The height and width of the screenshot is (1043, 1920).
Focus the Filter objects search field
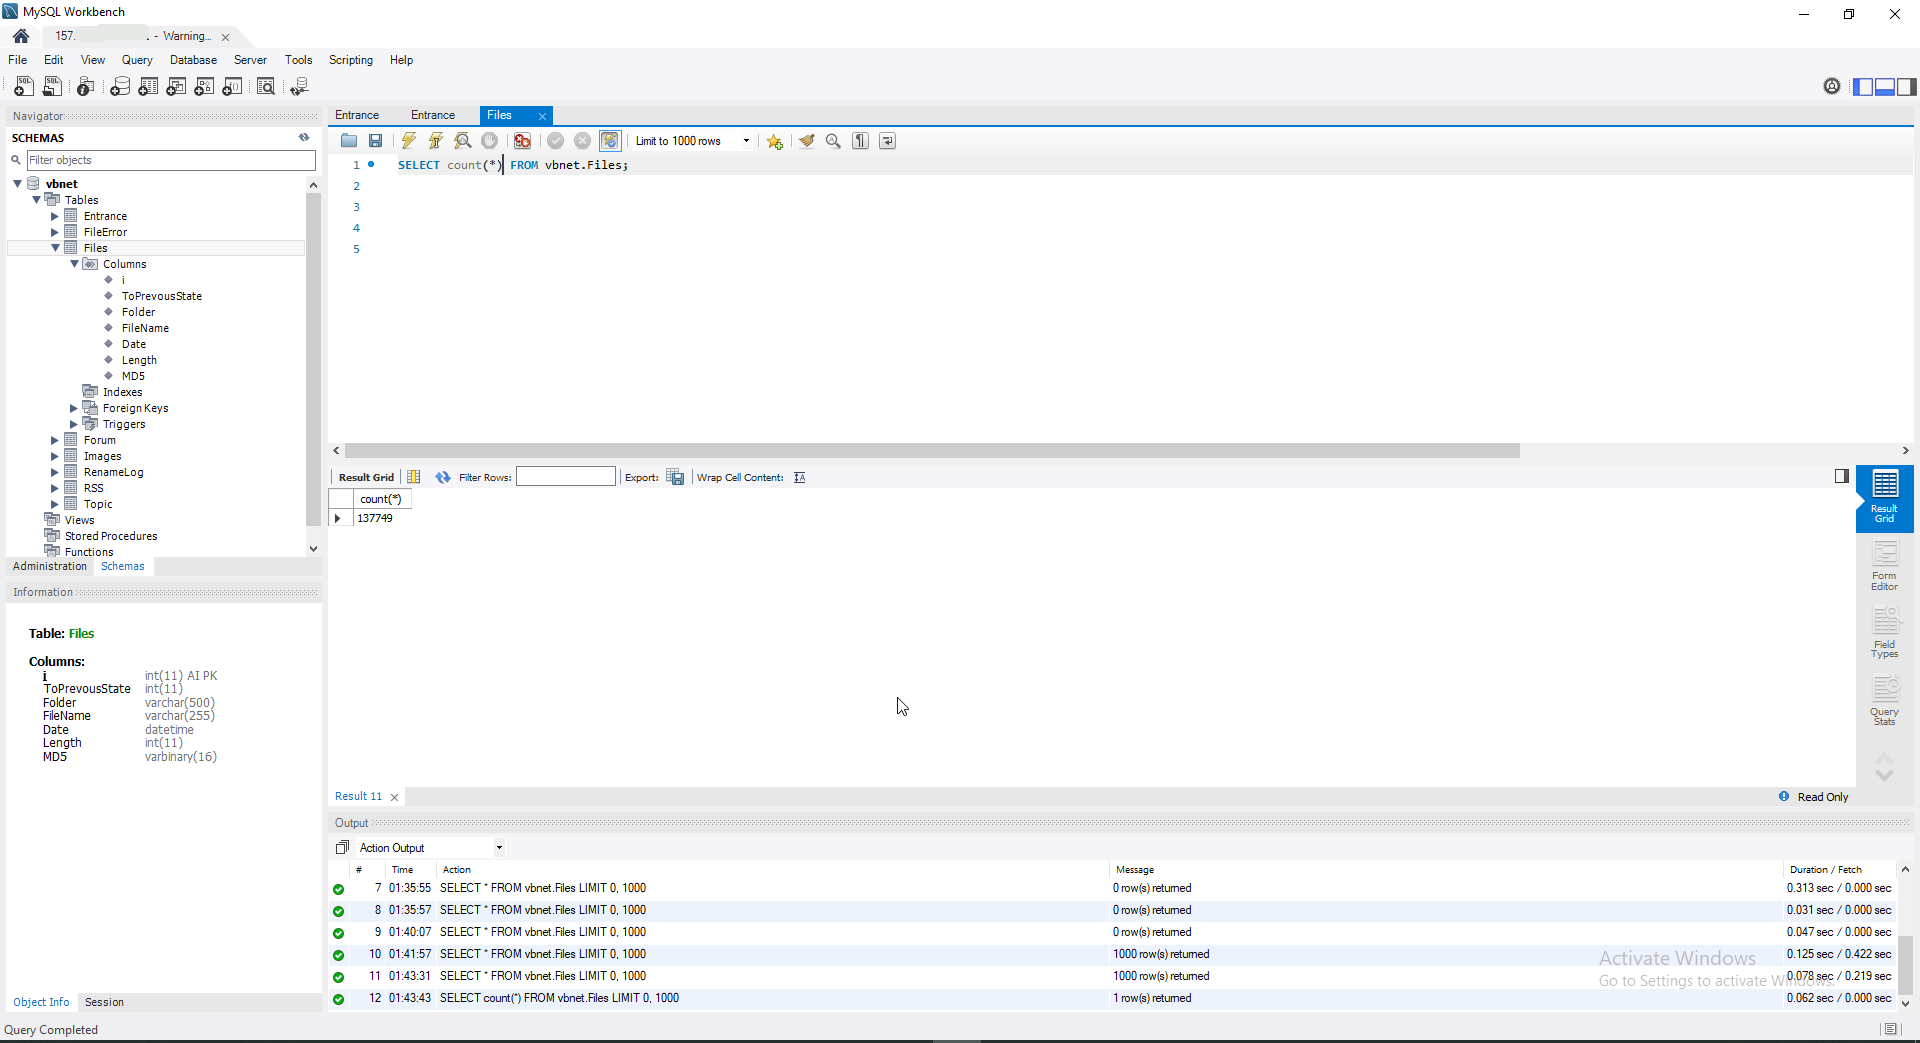171,160
